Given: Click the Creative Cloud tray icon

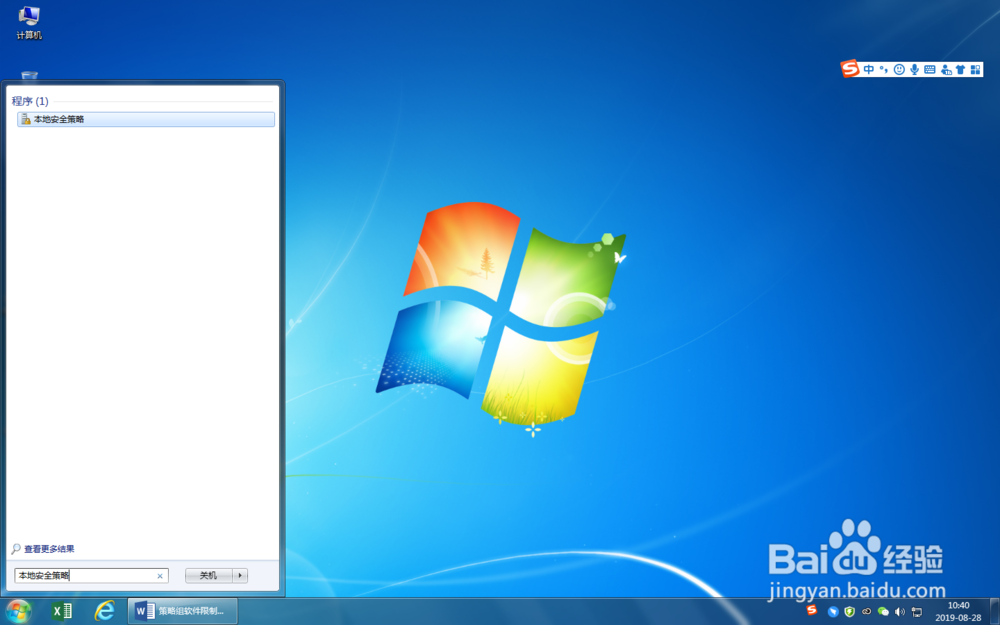Looking at the screenshot, I should tap(867, 612).
